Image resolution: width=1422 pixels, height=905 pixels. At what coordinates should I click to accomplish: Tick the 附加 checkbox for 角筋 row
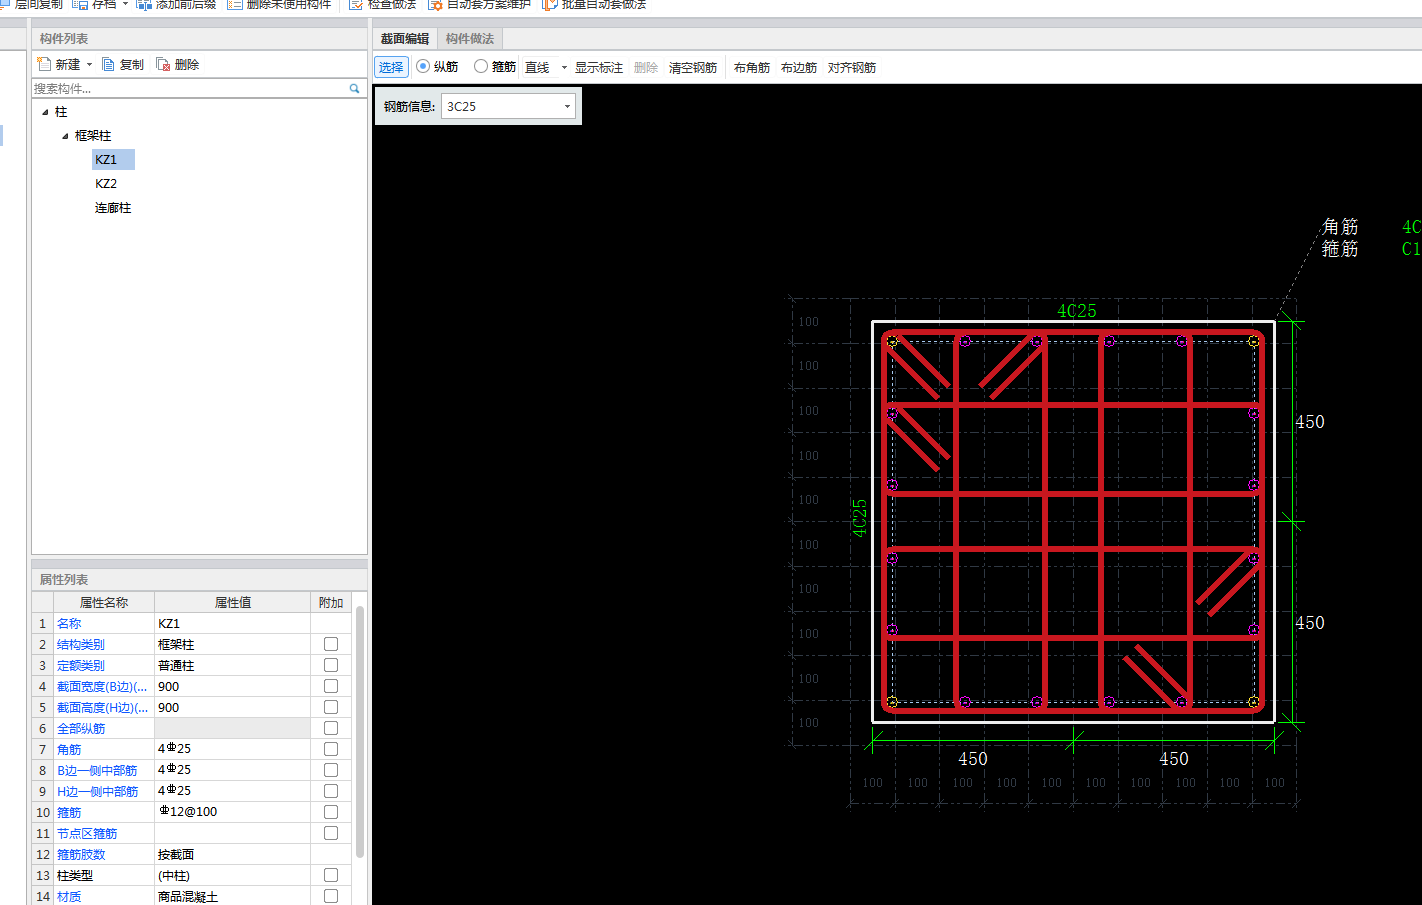click(331, 749)
